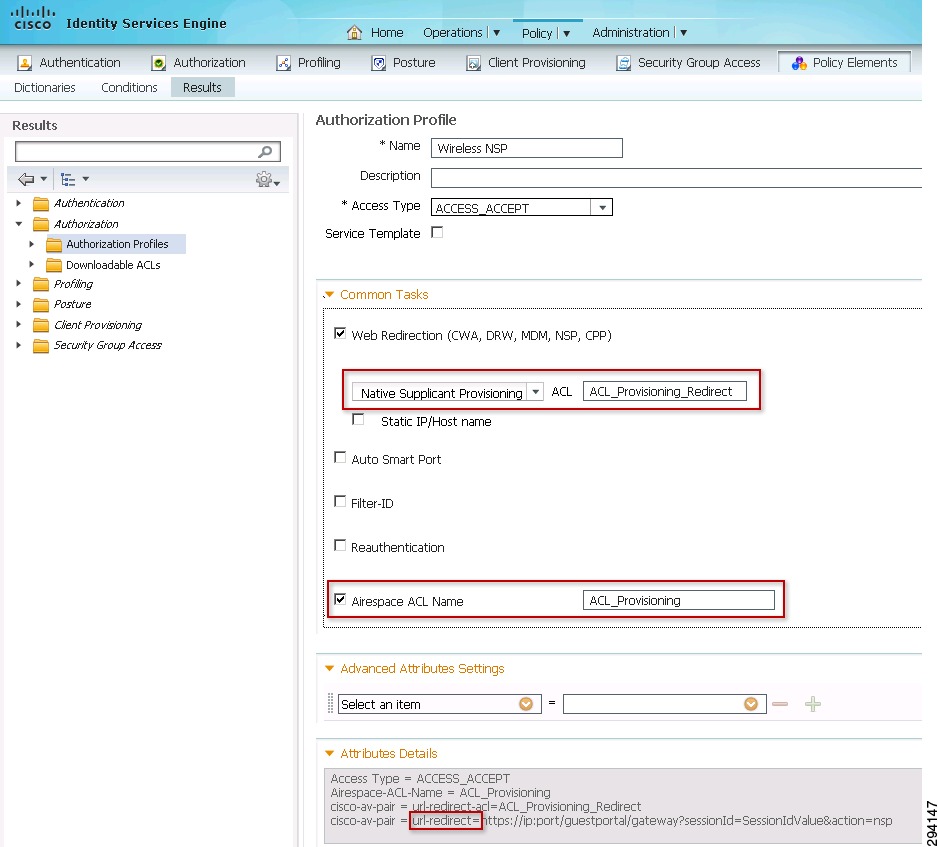Click the back arrow icon in Results toolbar

(x=26, y=179)
